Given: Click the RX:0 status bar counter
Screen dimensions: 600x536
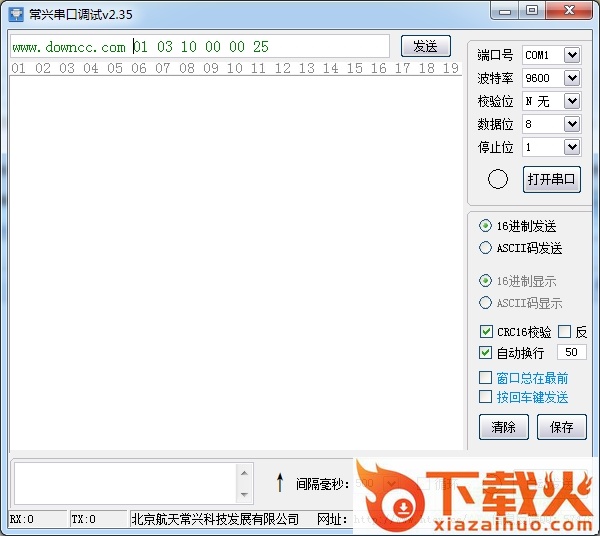Looking at the screenshot, I should 37,519.
